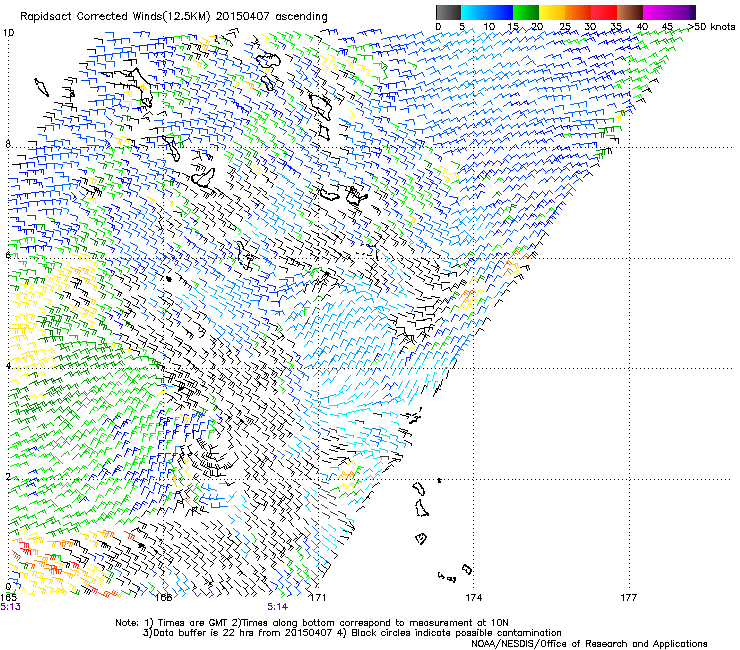Click the gray 0-5 knots color band

pos(448,12)
